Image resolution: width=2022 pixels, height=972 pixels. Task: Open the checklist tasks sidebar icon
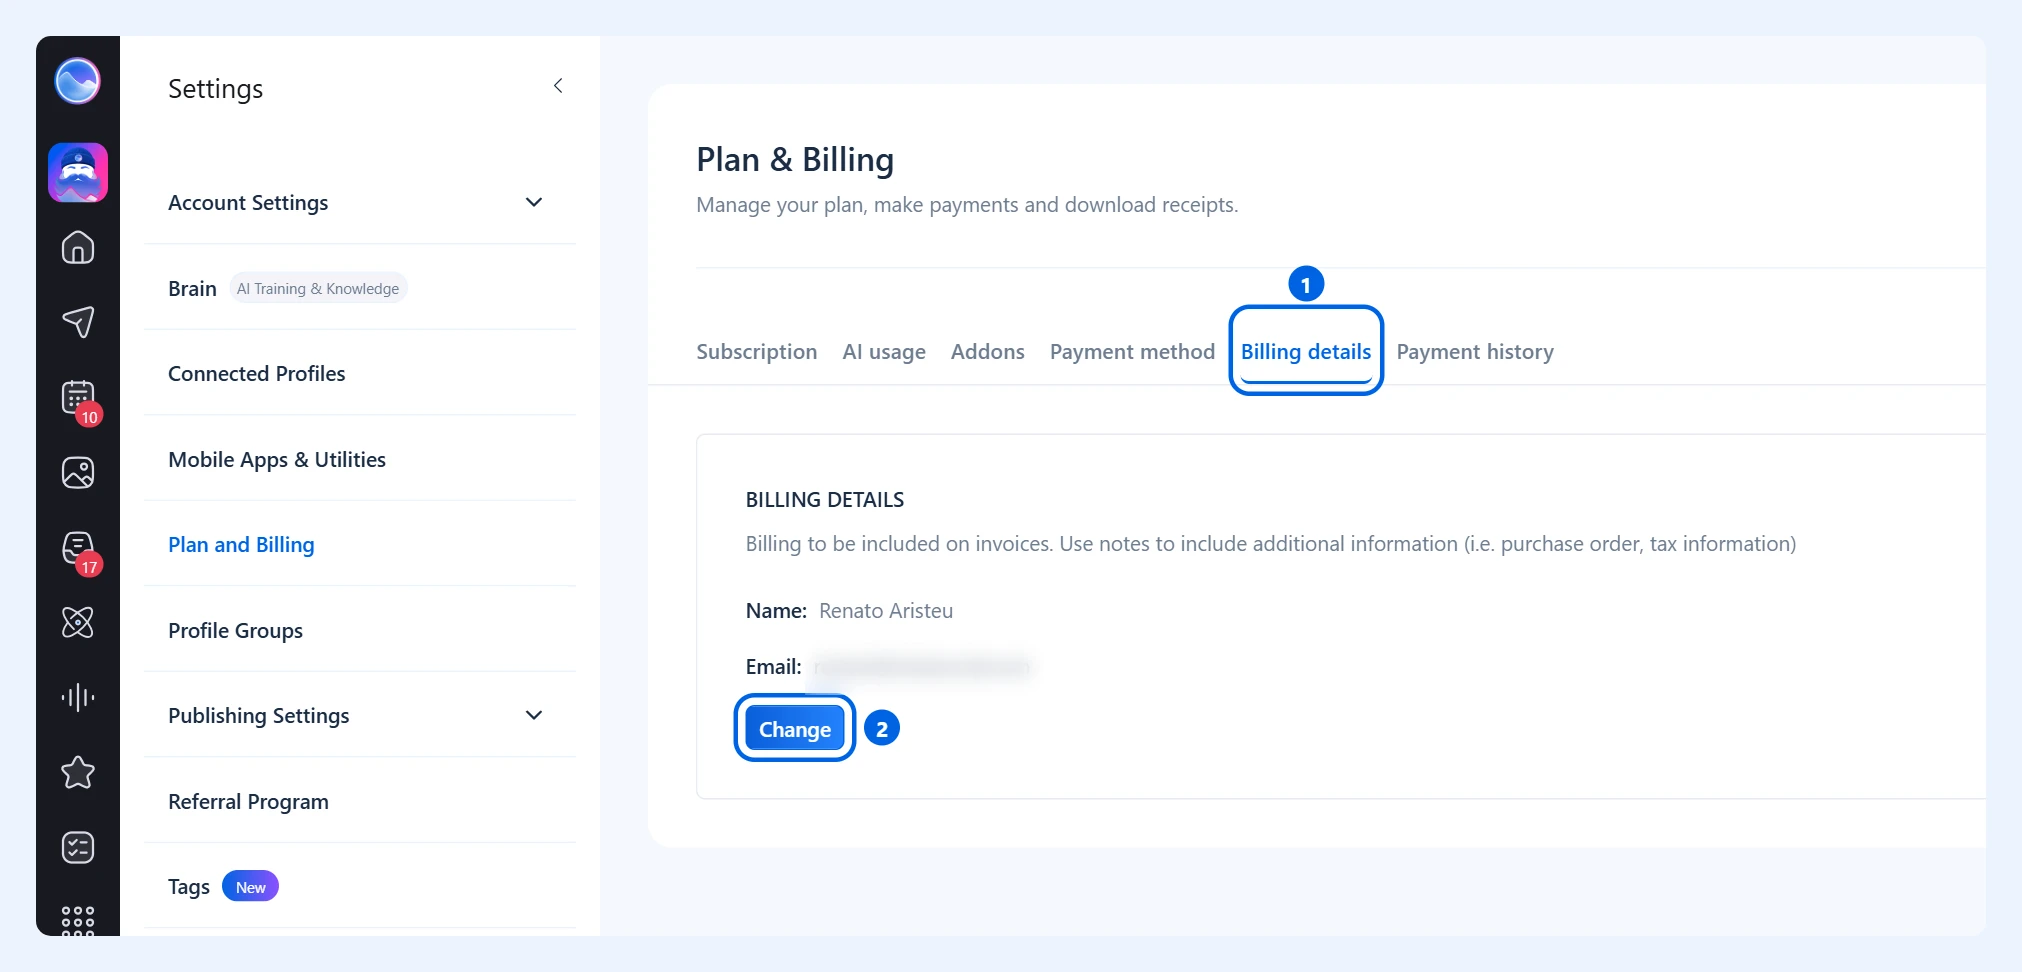tap(78, 847)
